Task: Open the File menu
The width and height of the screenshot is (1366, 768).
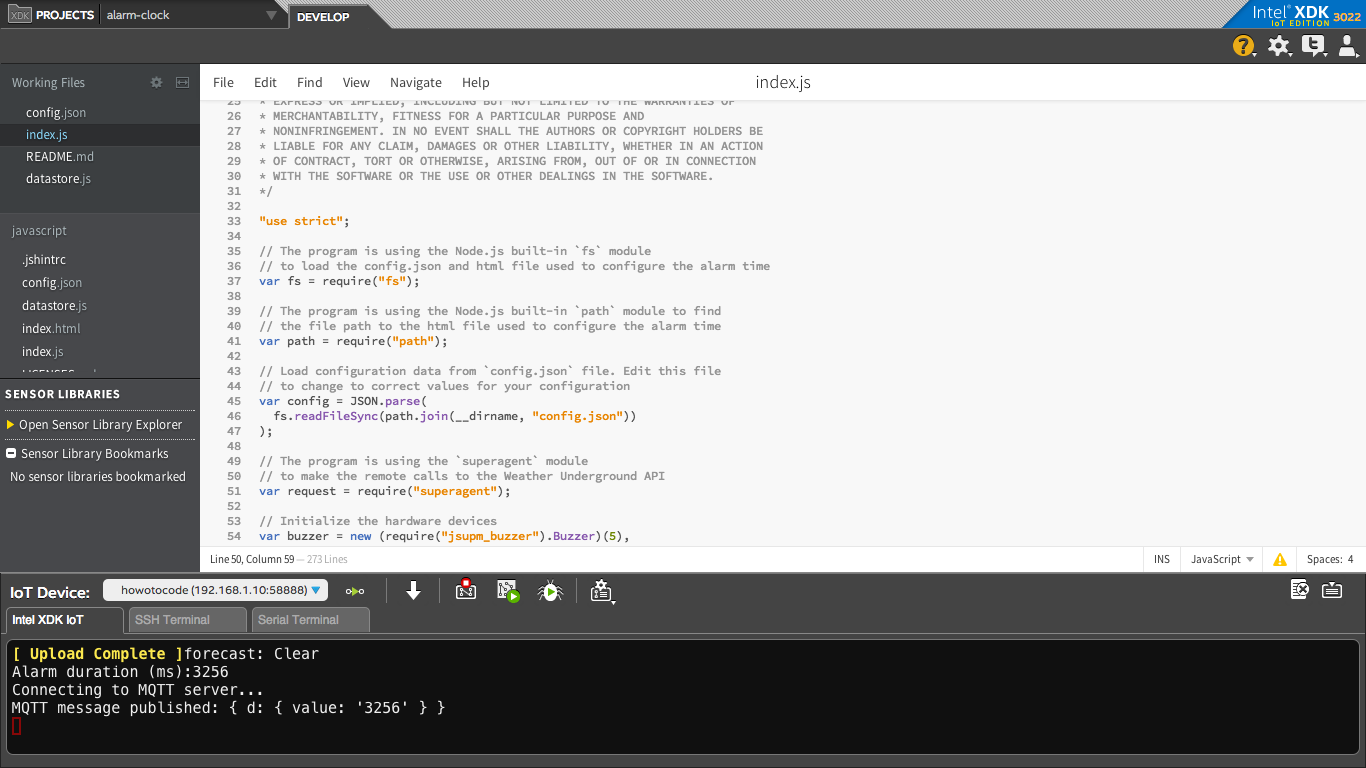Action: [x=223, y=82]
